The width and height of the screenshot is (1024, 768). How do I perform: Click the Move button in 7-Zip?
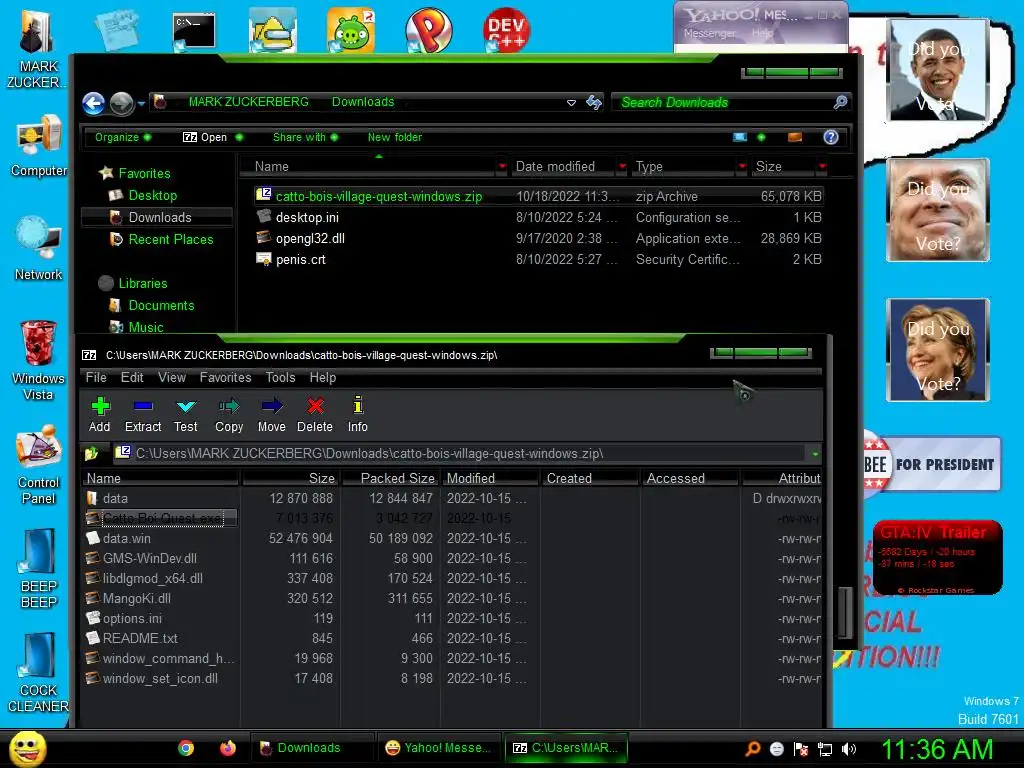[x=272, y=415]
